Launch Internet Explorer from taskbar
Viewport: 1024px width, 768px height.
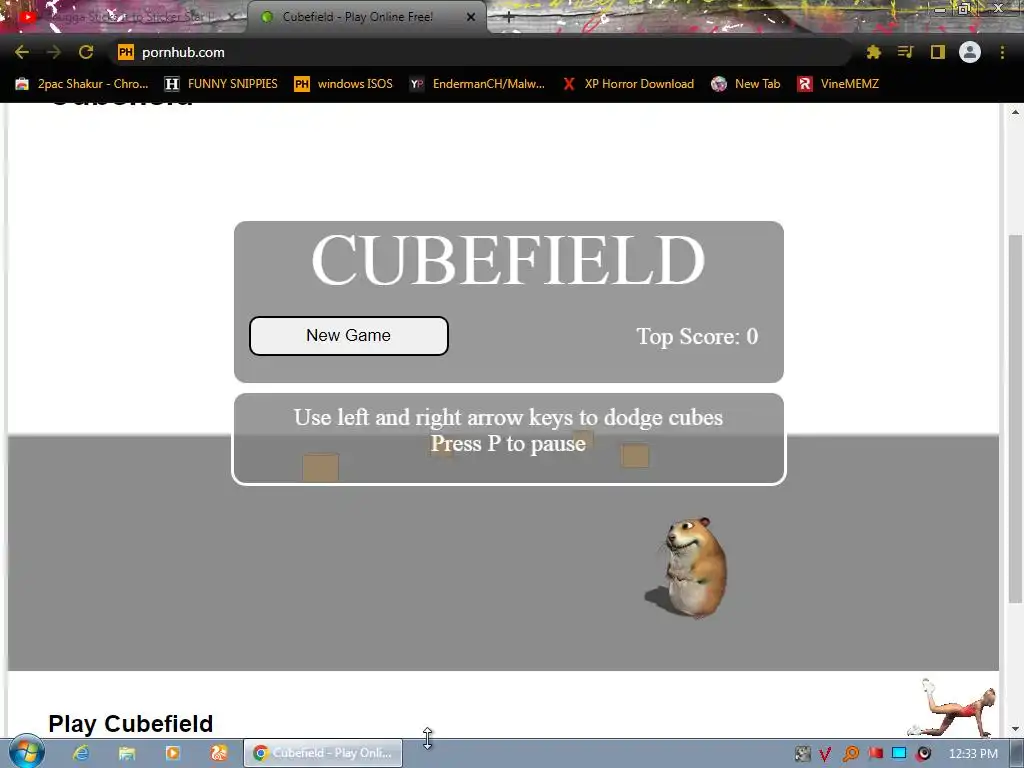(81, 753)
